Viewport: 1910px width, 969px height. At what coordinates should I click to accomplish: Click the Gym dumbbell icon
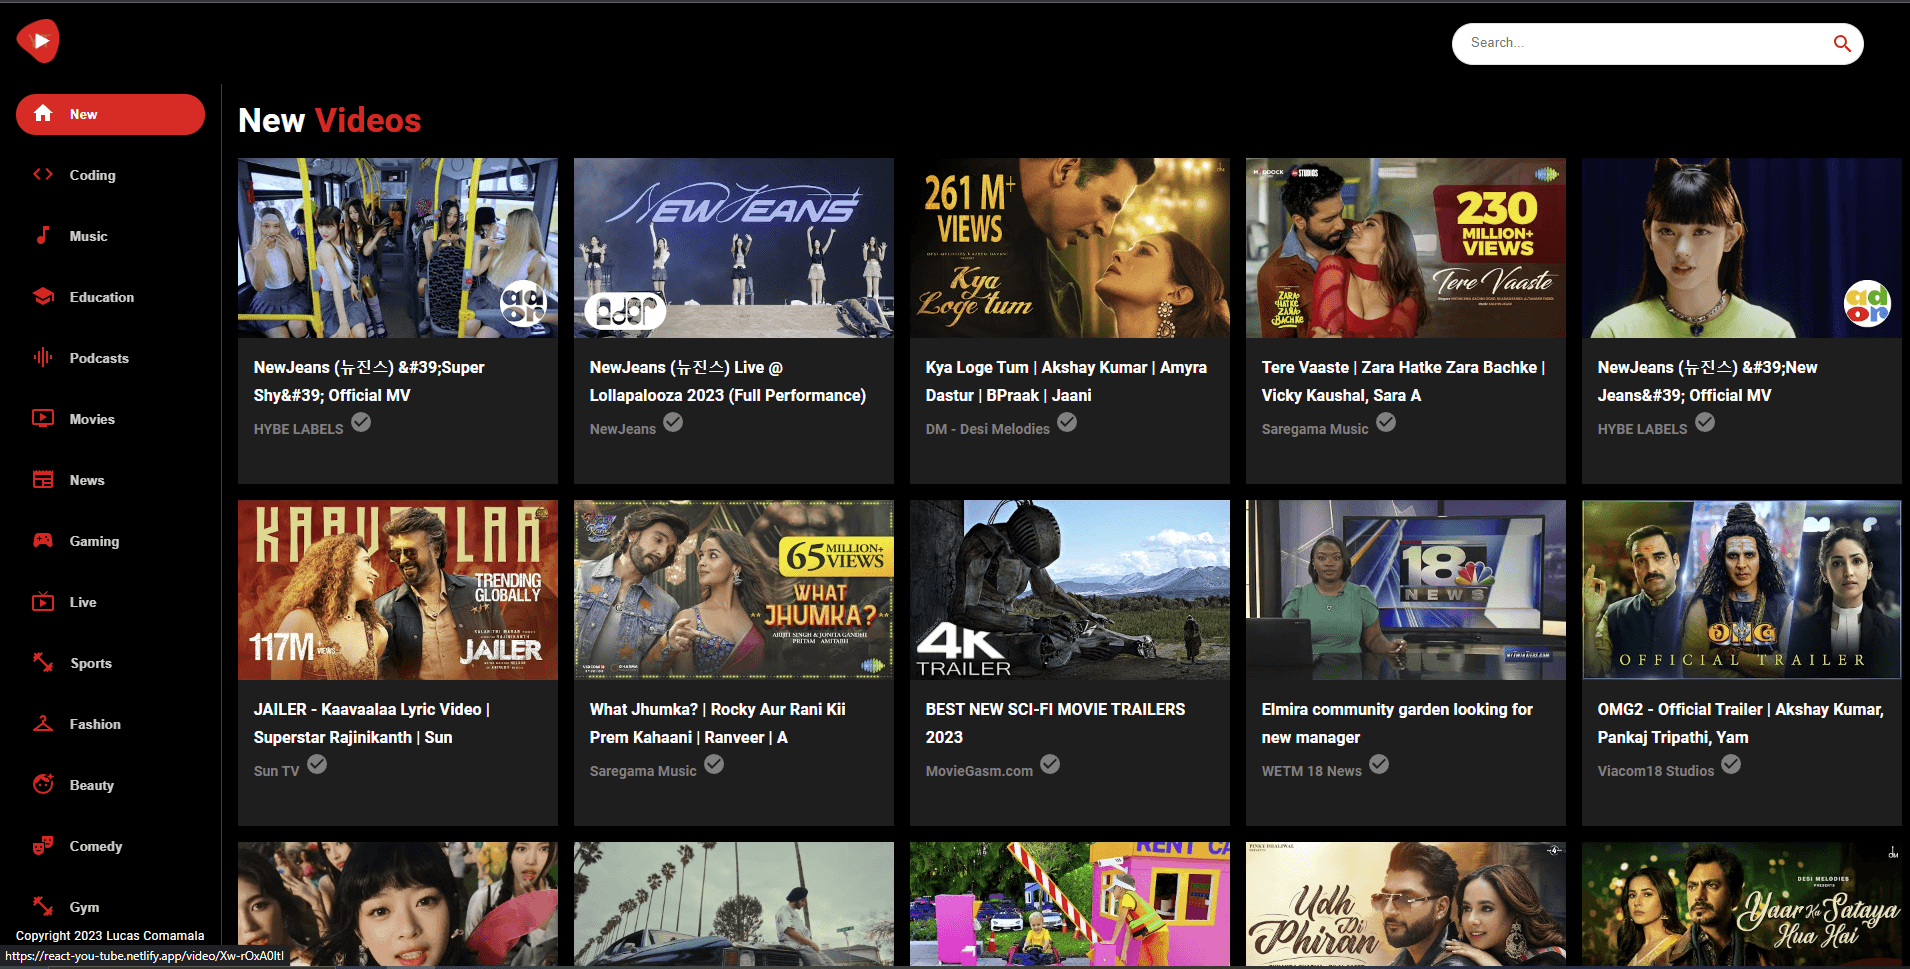pyautogui.click(x=43, y=907)
